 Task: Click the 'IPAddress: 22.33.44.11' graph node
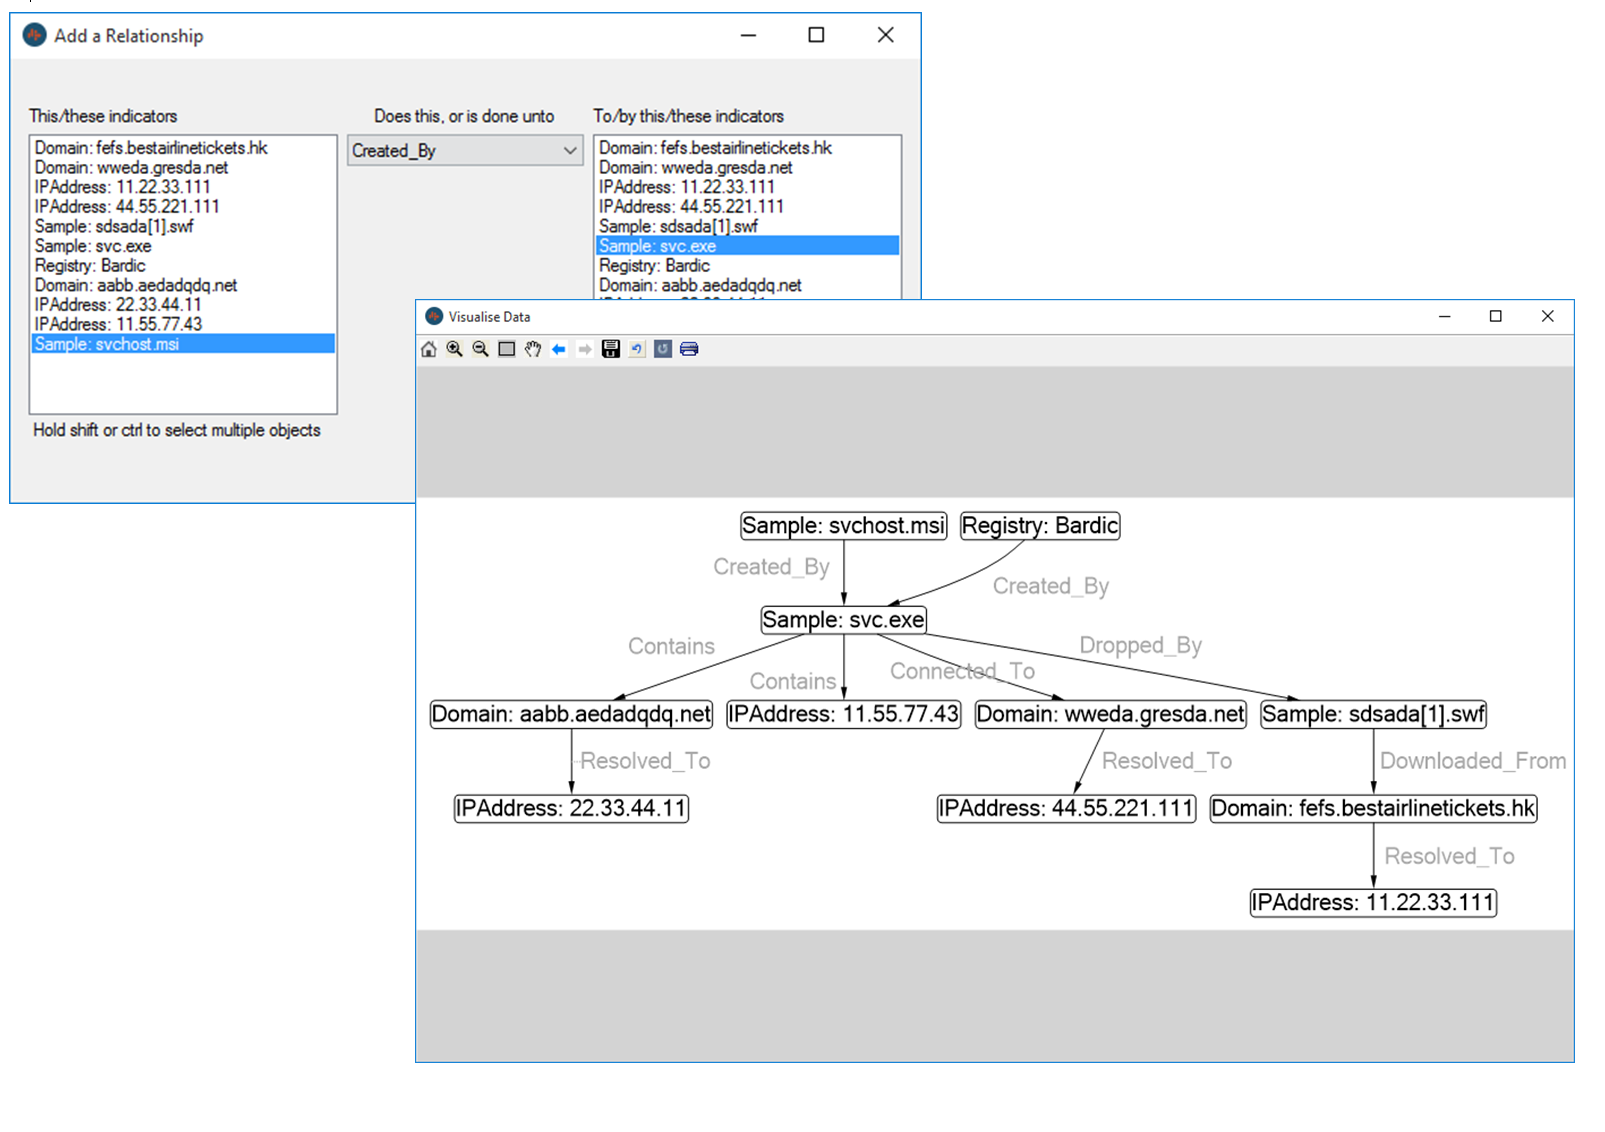coord(571,808)
